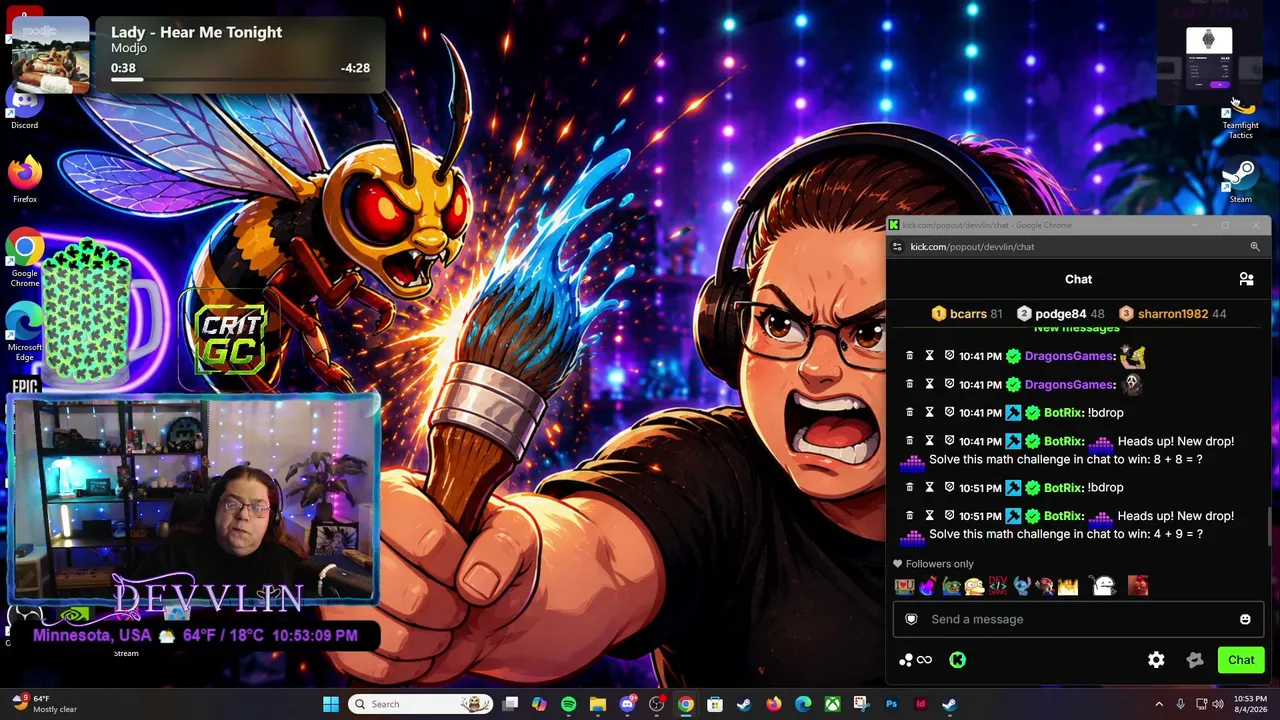Viewport: 1280px width, 720px height.
Task: Click the shield icon in message input
Action: click(911, 619)
